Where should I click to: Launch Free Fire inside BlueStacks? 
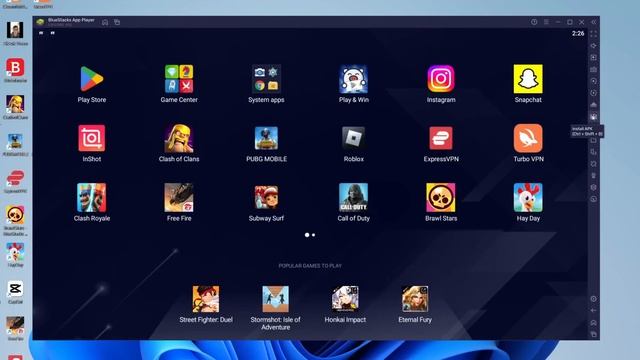pyautogui.click(x=179, y=198)
